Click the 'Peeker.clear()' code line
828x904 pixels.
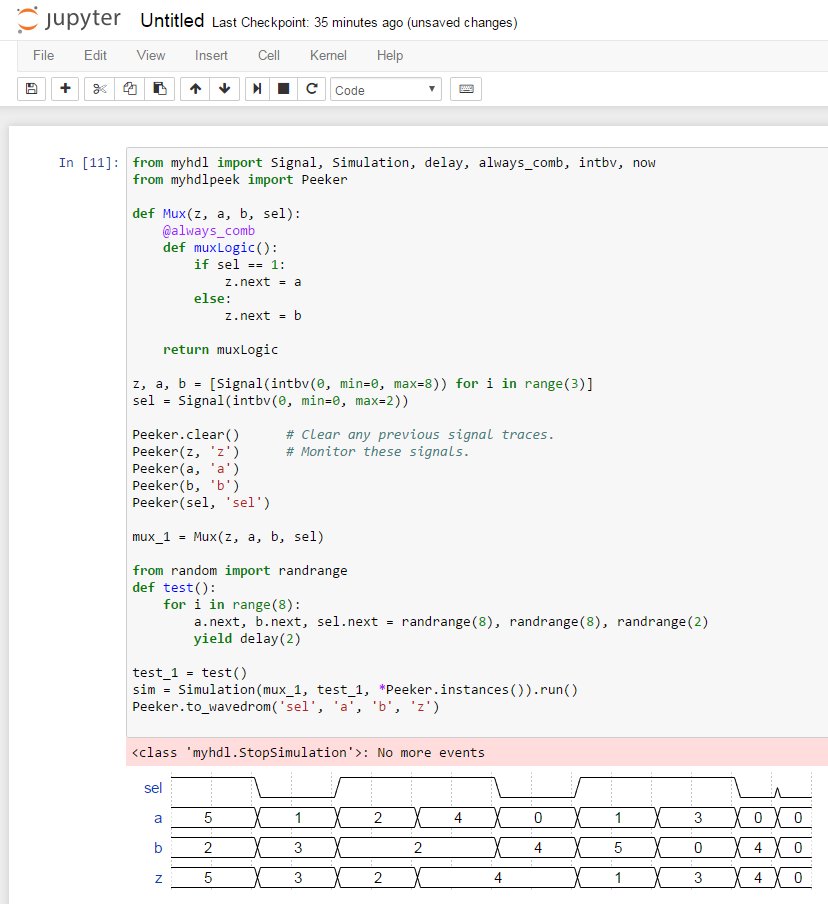186,434
